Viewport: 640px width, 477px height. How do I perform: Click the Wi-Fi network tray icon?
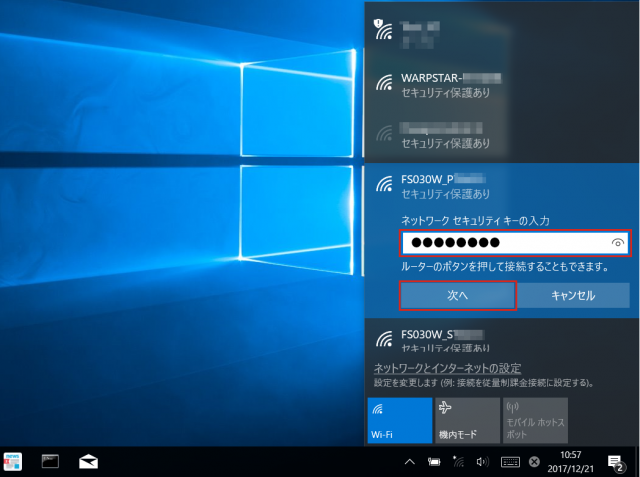(x=458, y=461)
